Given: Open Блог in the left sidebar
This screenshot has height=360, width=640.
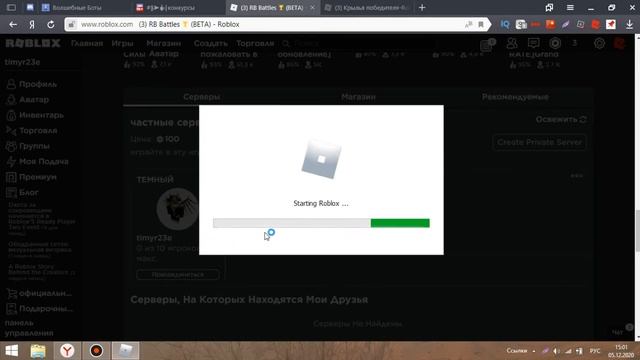Looking at the screenshot, I should pos(22,193).
